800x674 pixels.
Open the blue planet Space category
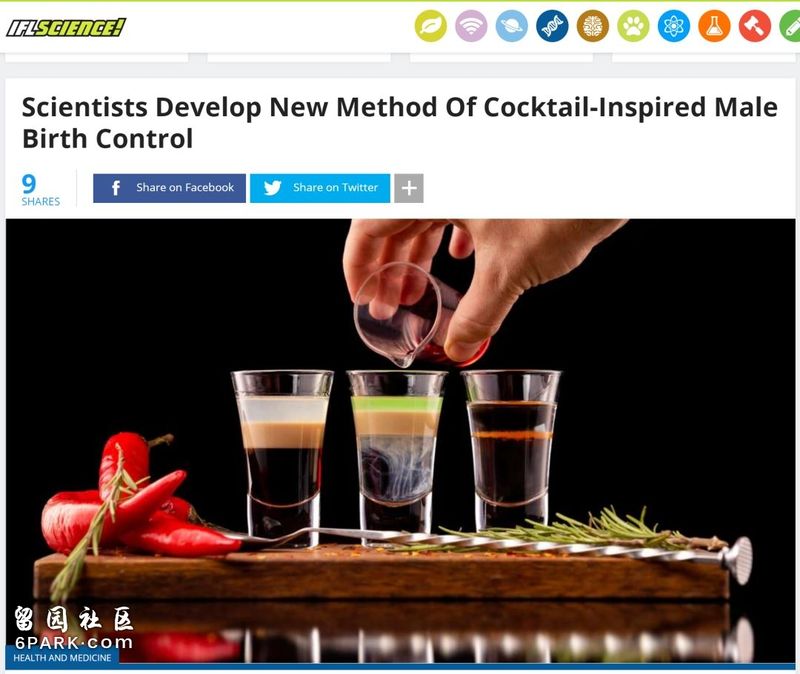pos(512,26)
